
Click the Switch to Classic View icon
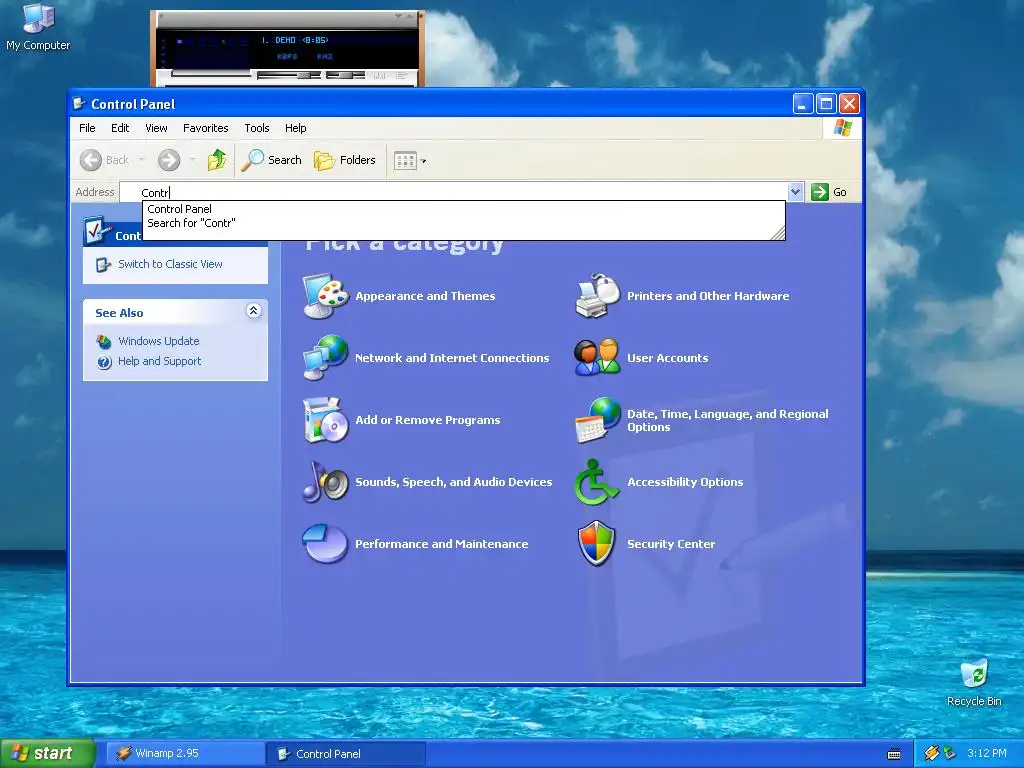103,264
